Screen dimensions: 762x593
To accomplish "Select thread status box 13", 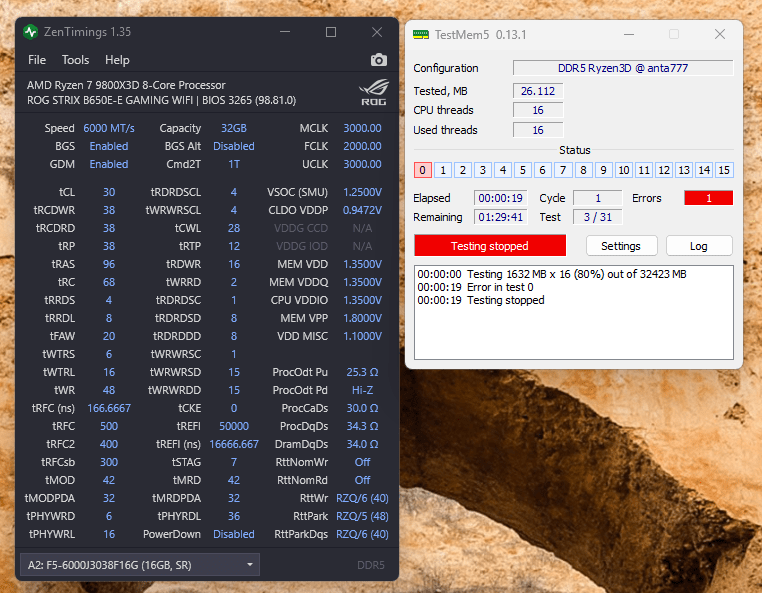I will pyautogui.click(x=684, y=170).
